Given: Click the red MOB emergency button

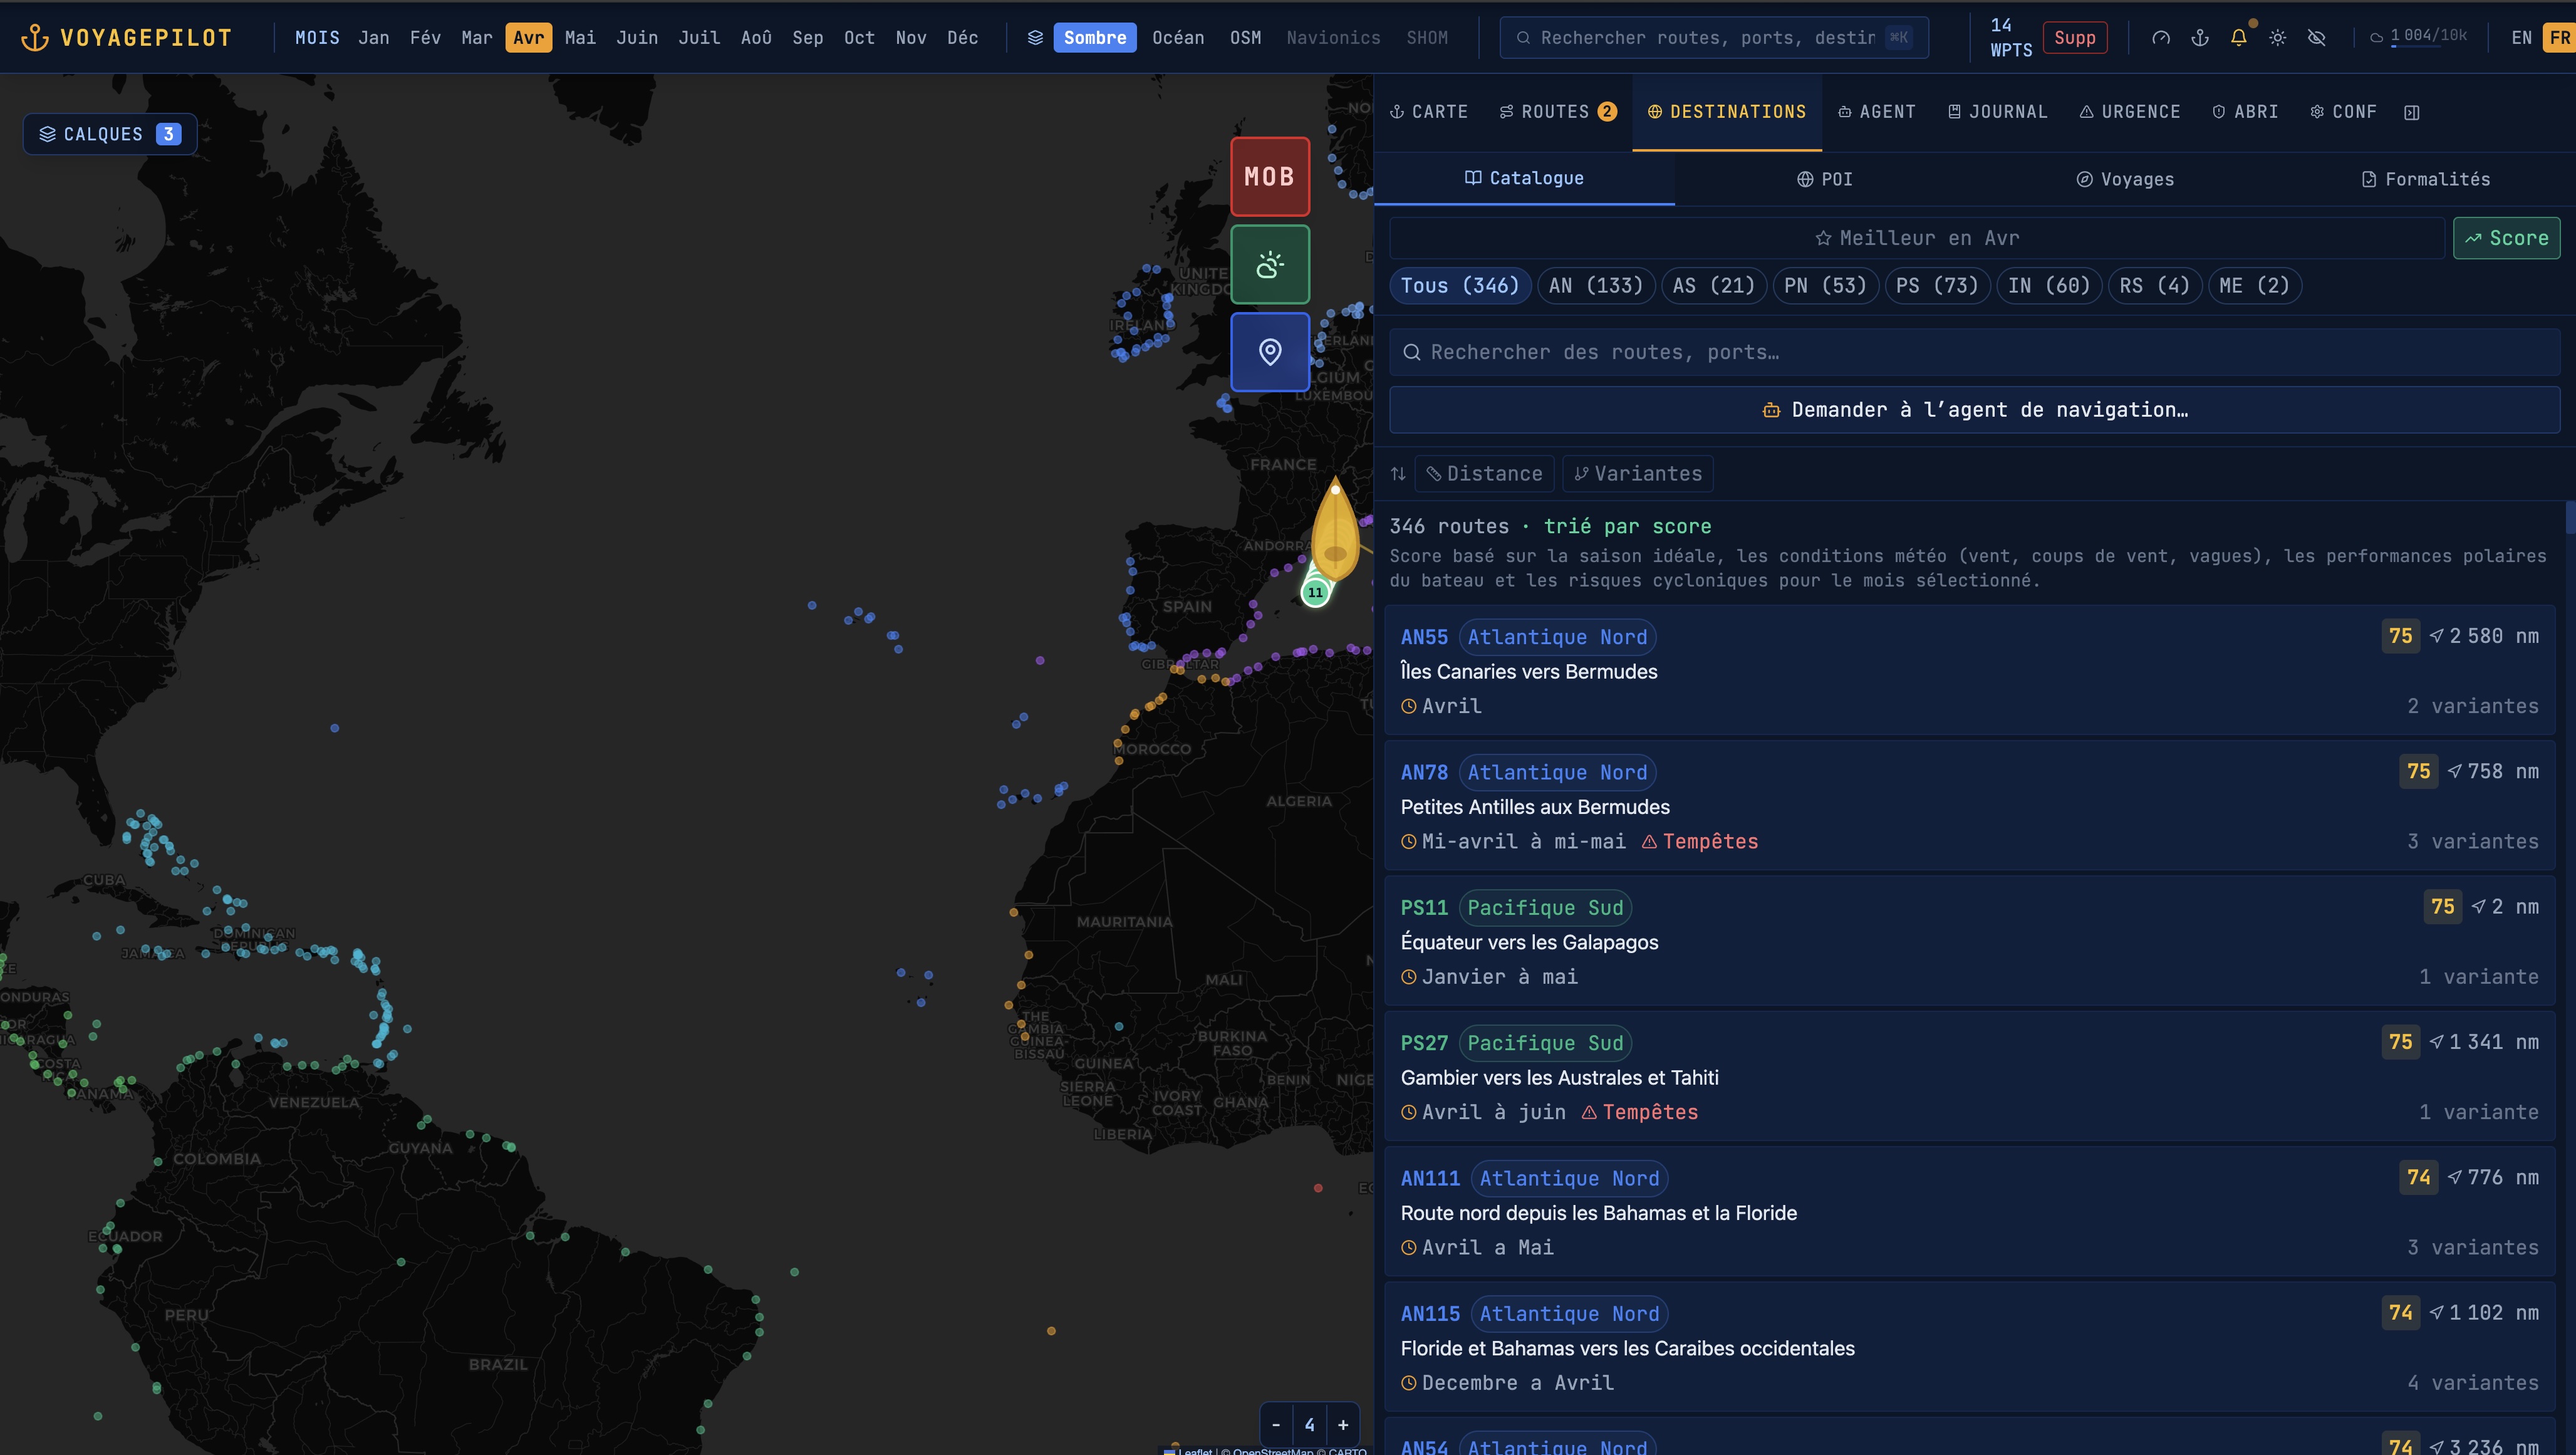Looking at the screenshot, I should [1269, 177].
